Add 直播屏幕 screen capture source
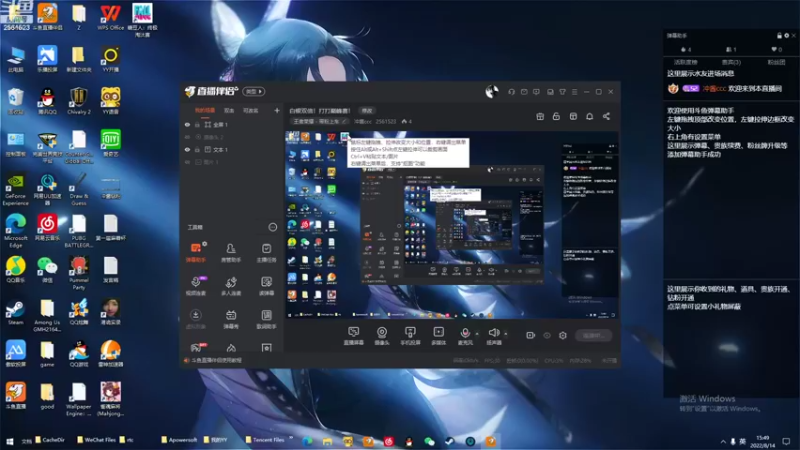The width and height of the screenshot is (800, 450). 353,336
